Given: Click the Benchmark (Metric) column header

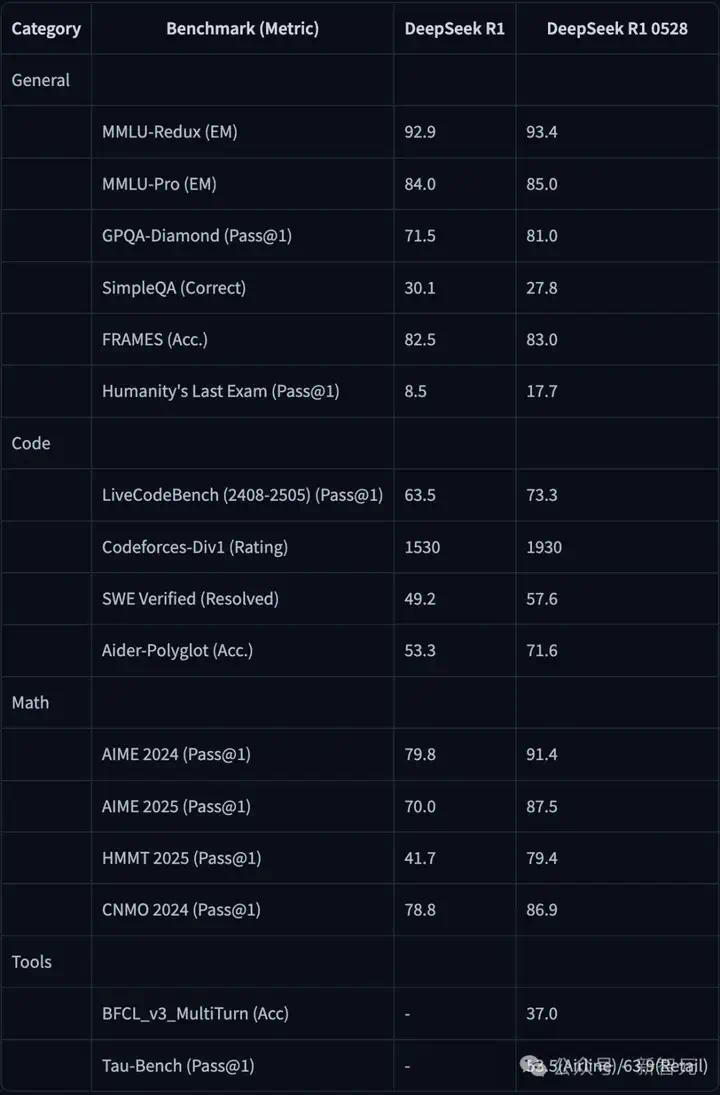Looking at the screenshot, I should (x=242, y=29).
